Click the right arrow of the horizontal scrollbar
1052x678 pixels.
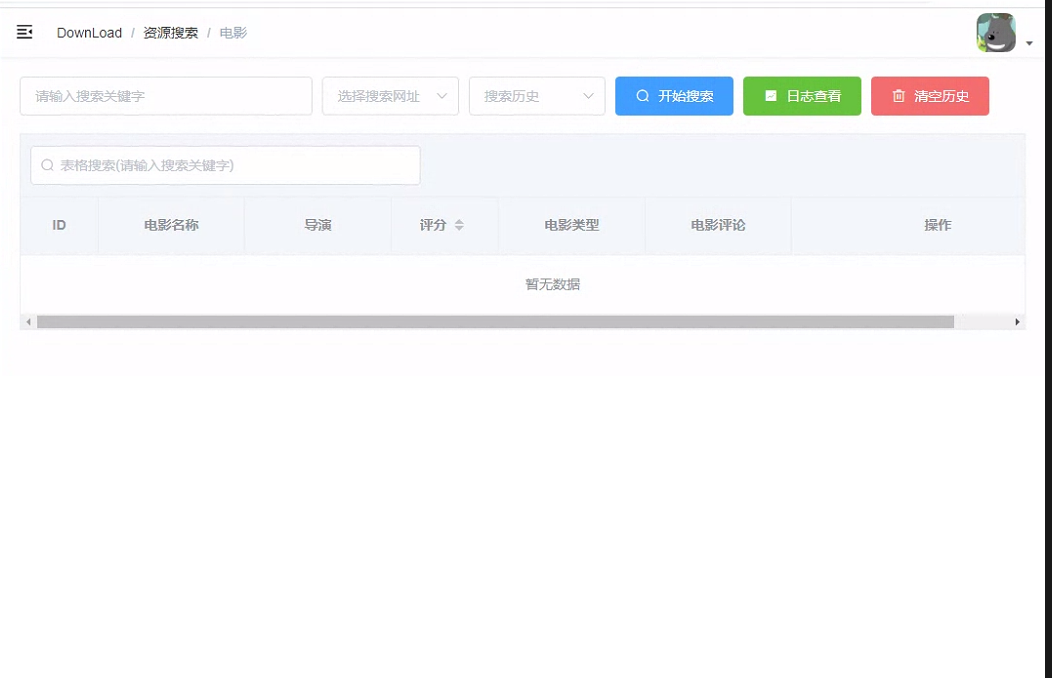[x=1018, y=321]
